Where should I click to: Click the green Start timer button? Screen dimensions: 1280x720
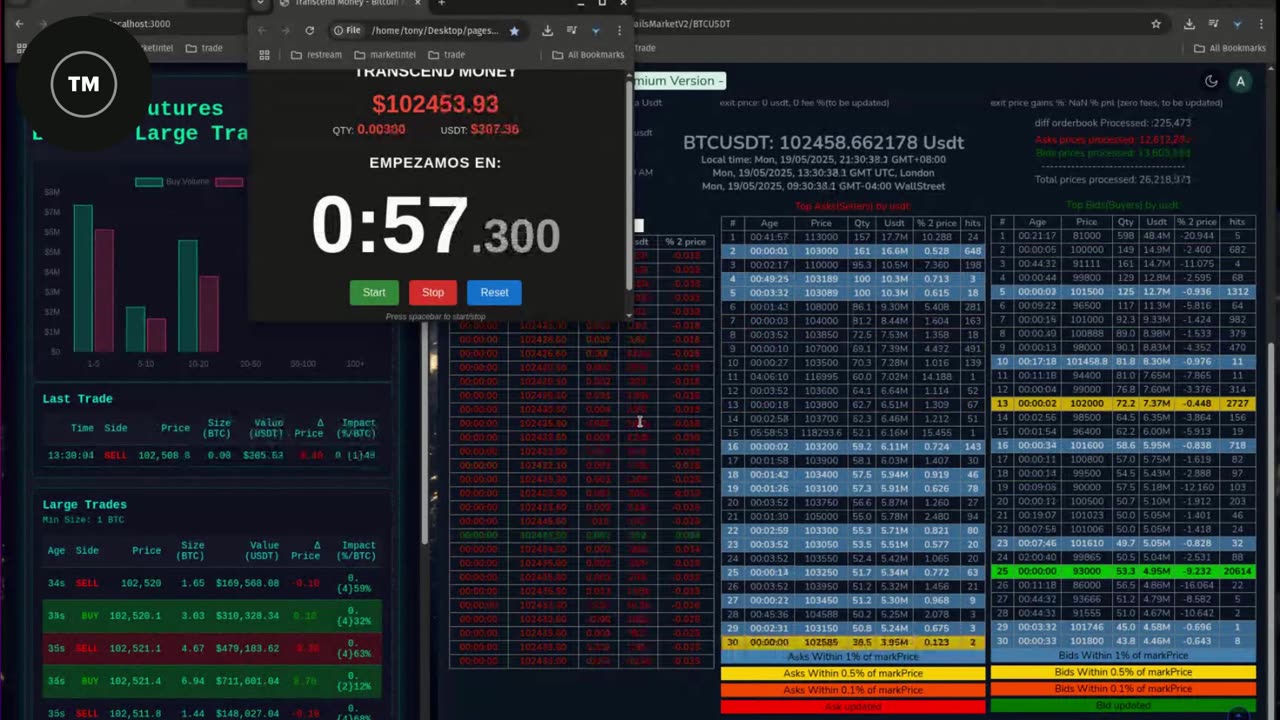coord(374,292)
